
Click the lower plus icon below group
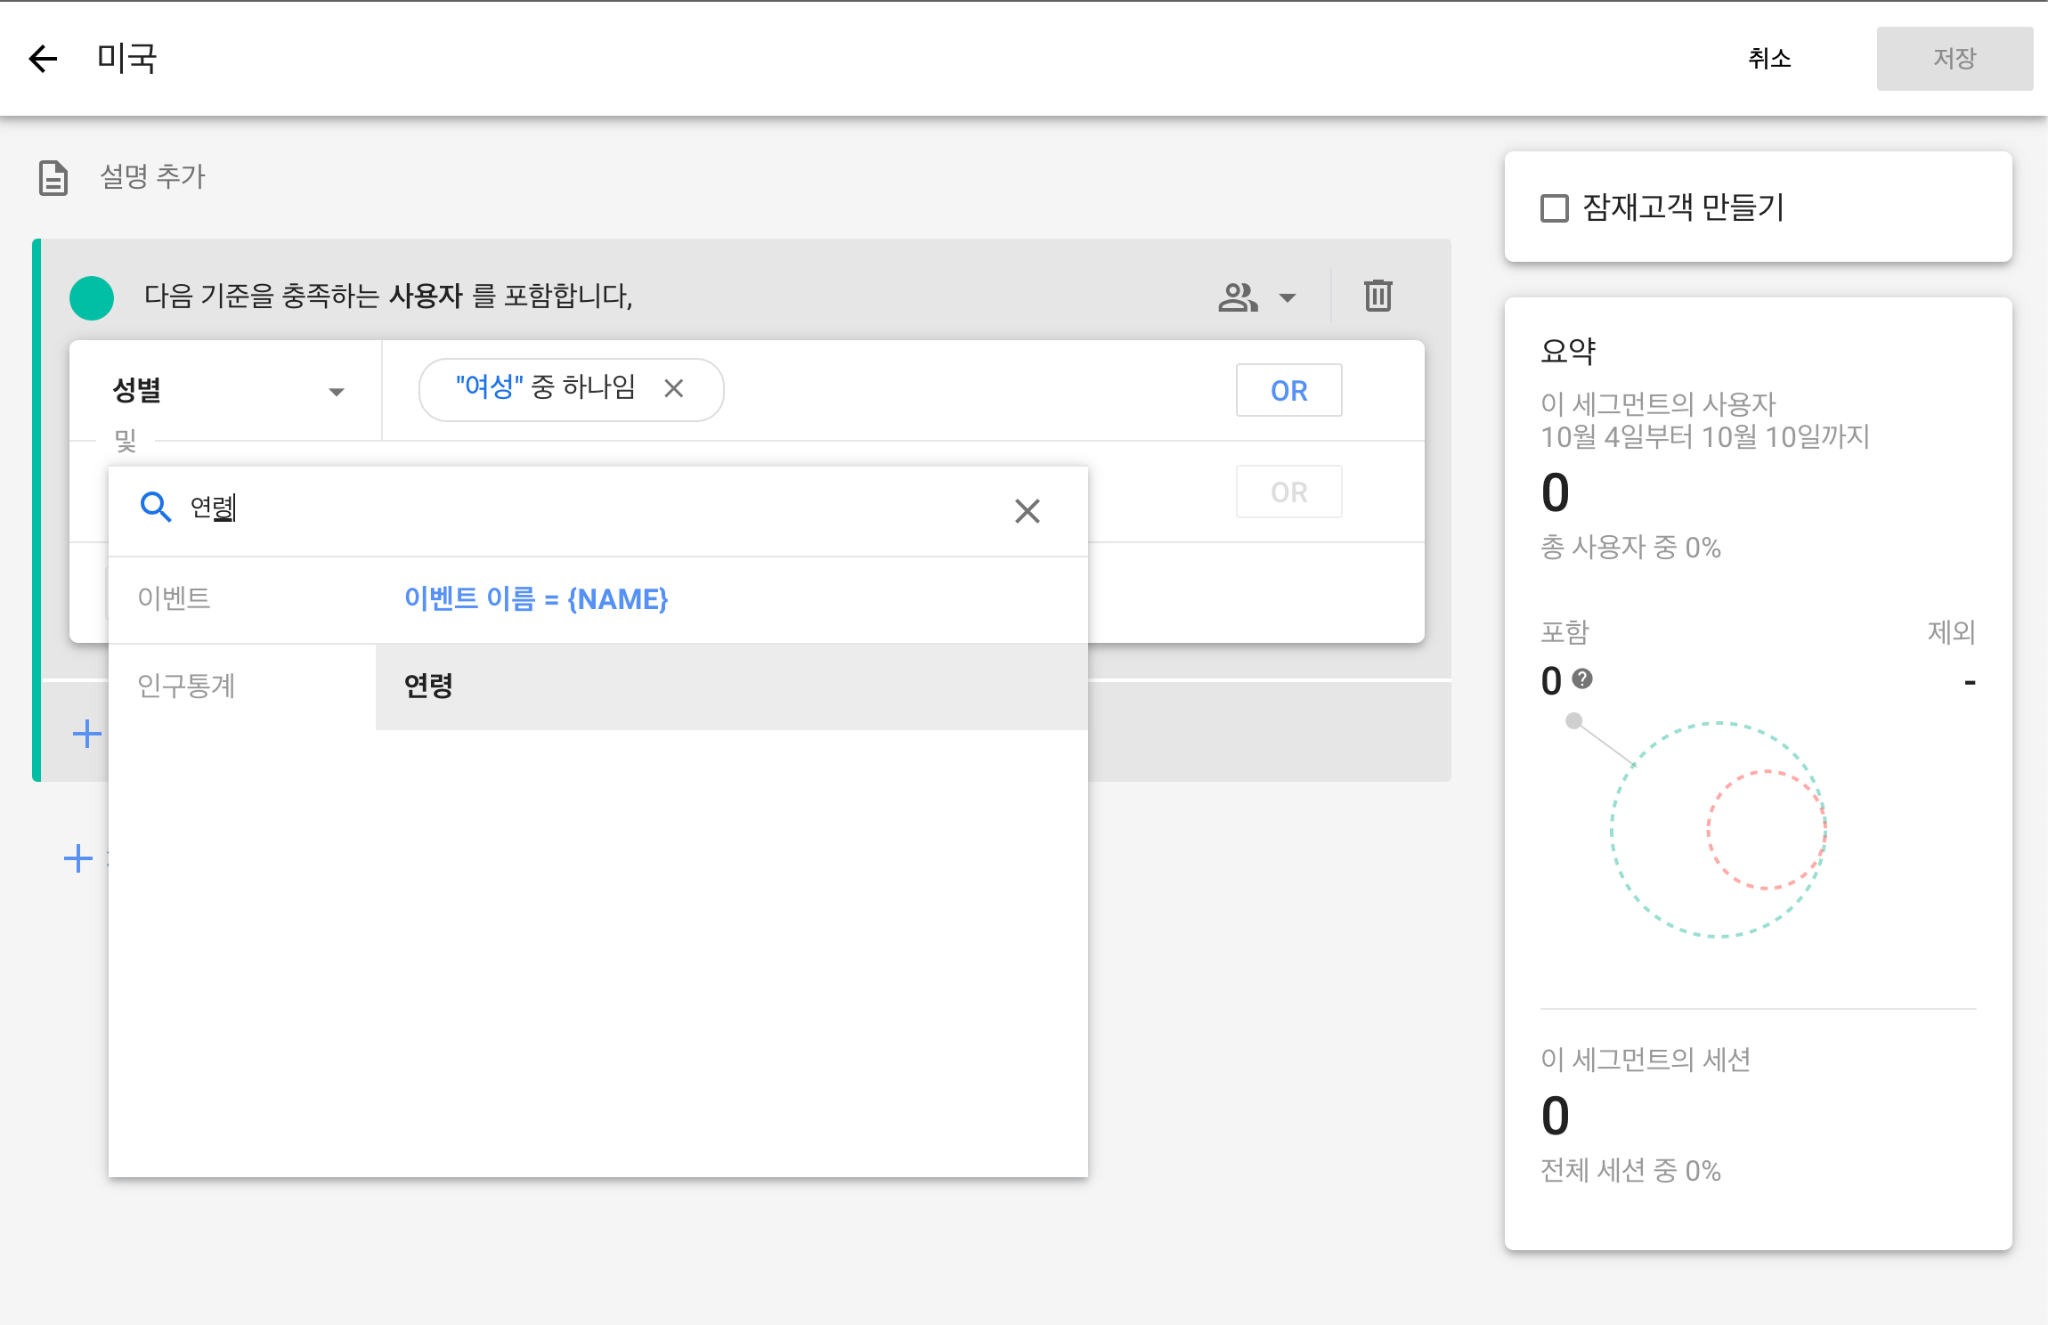click(x=78, y=858)
